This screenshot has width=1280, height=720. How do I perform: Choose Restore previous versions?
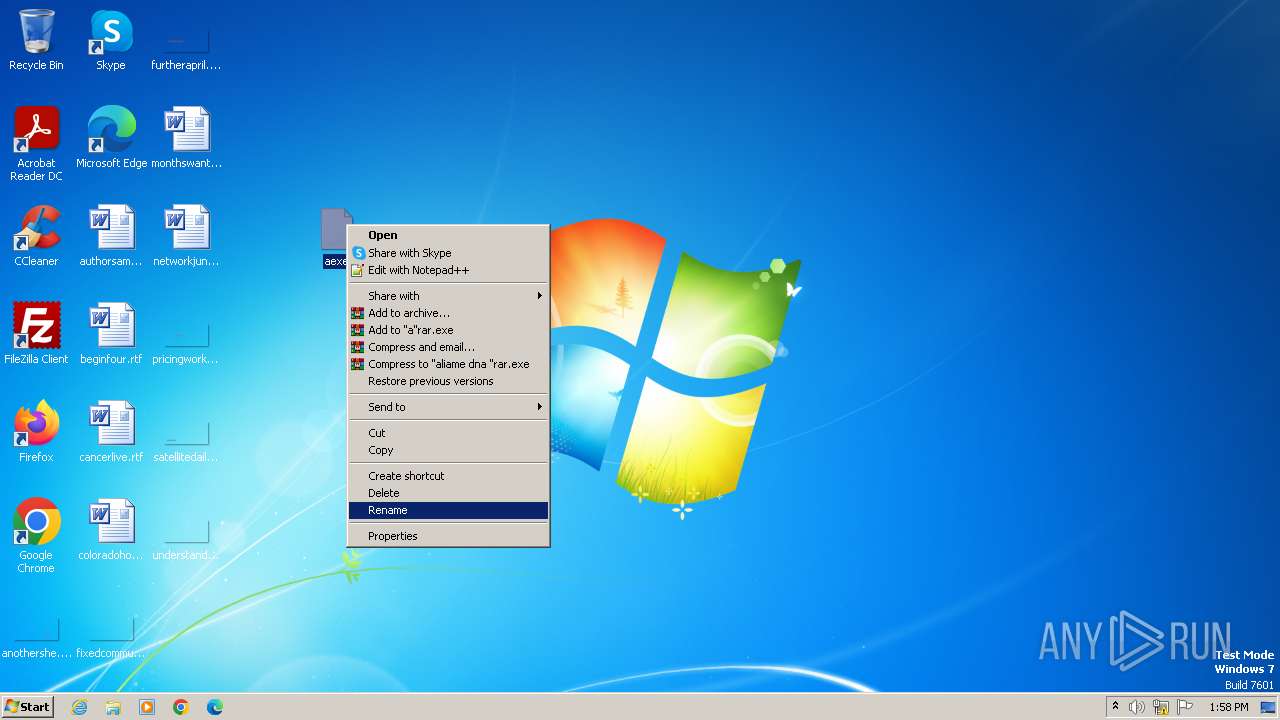[448, 381]
